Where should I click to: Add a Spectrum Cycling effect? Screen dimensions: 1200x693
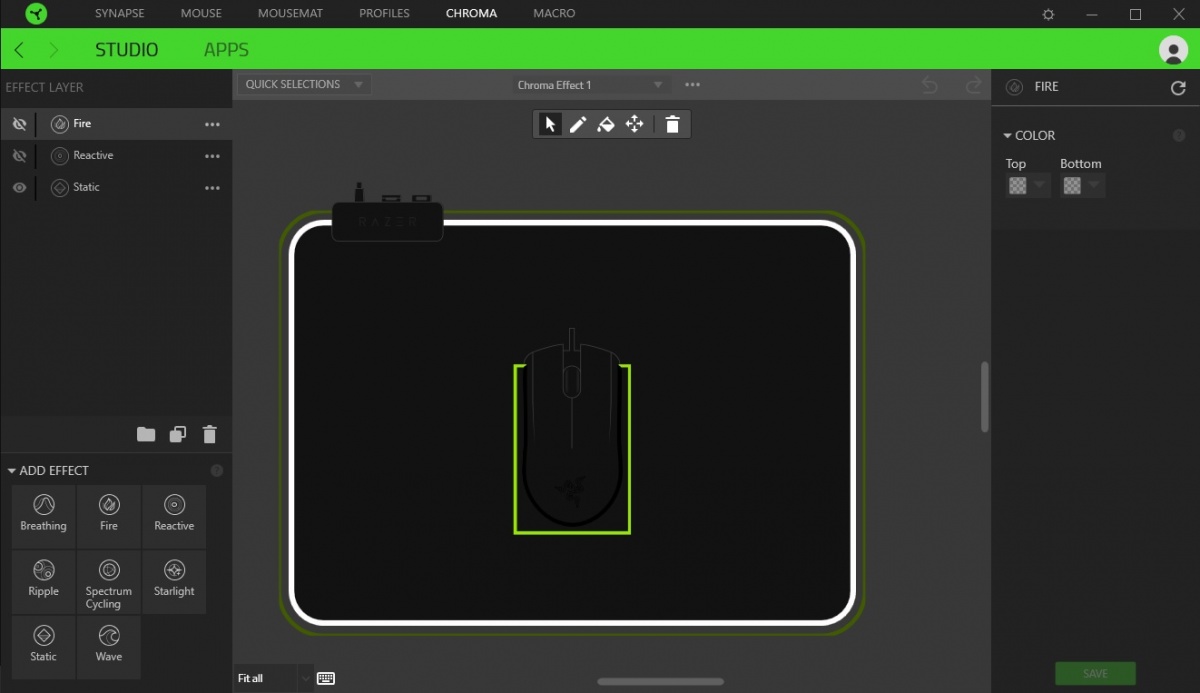click(109, 582)
